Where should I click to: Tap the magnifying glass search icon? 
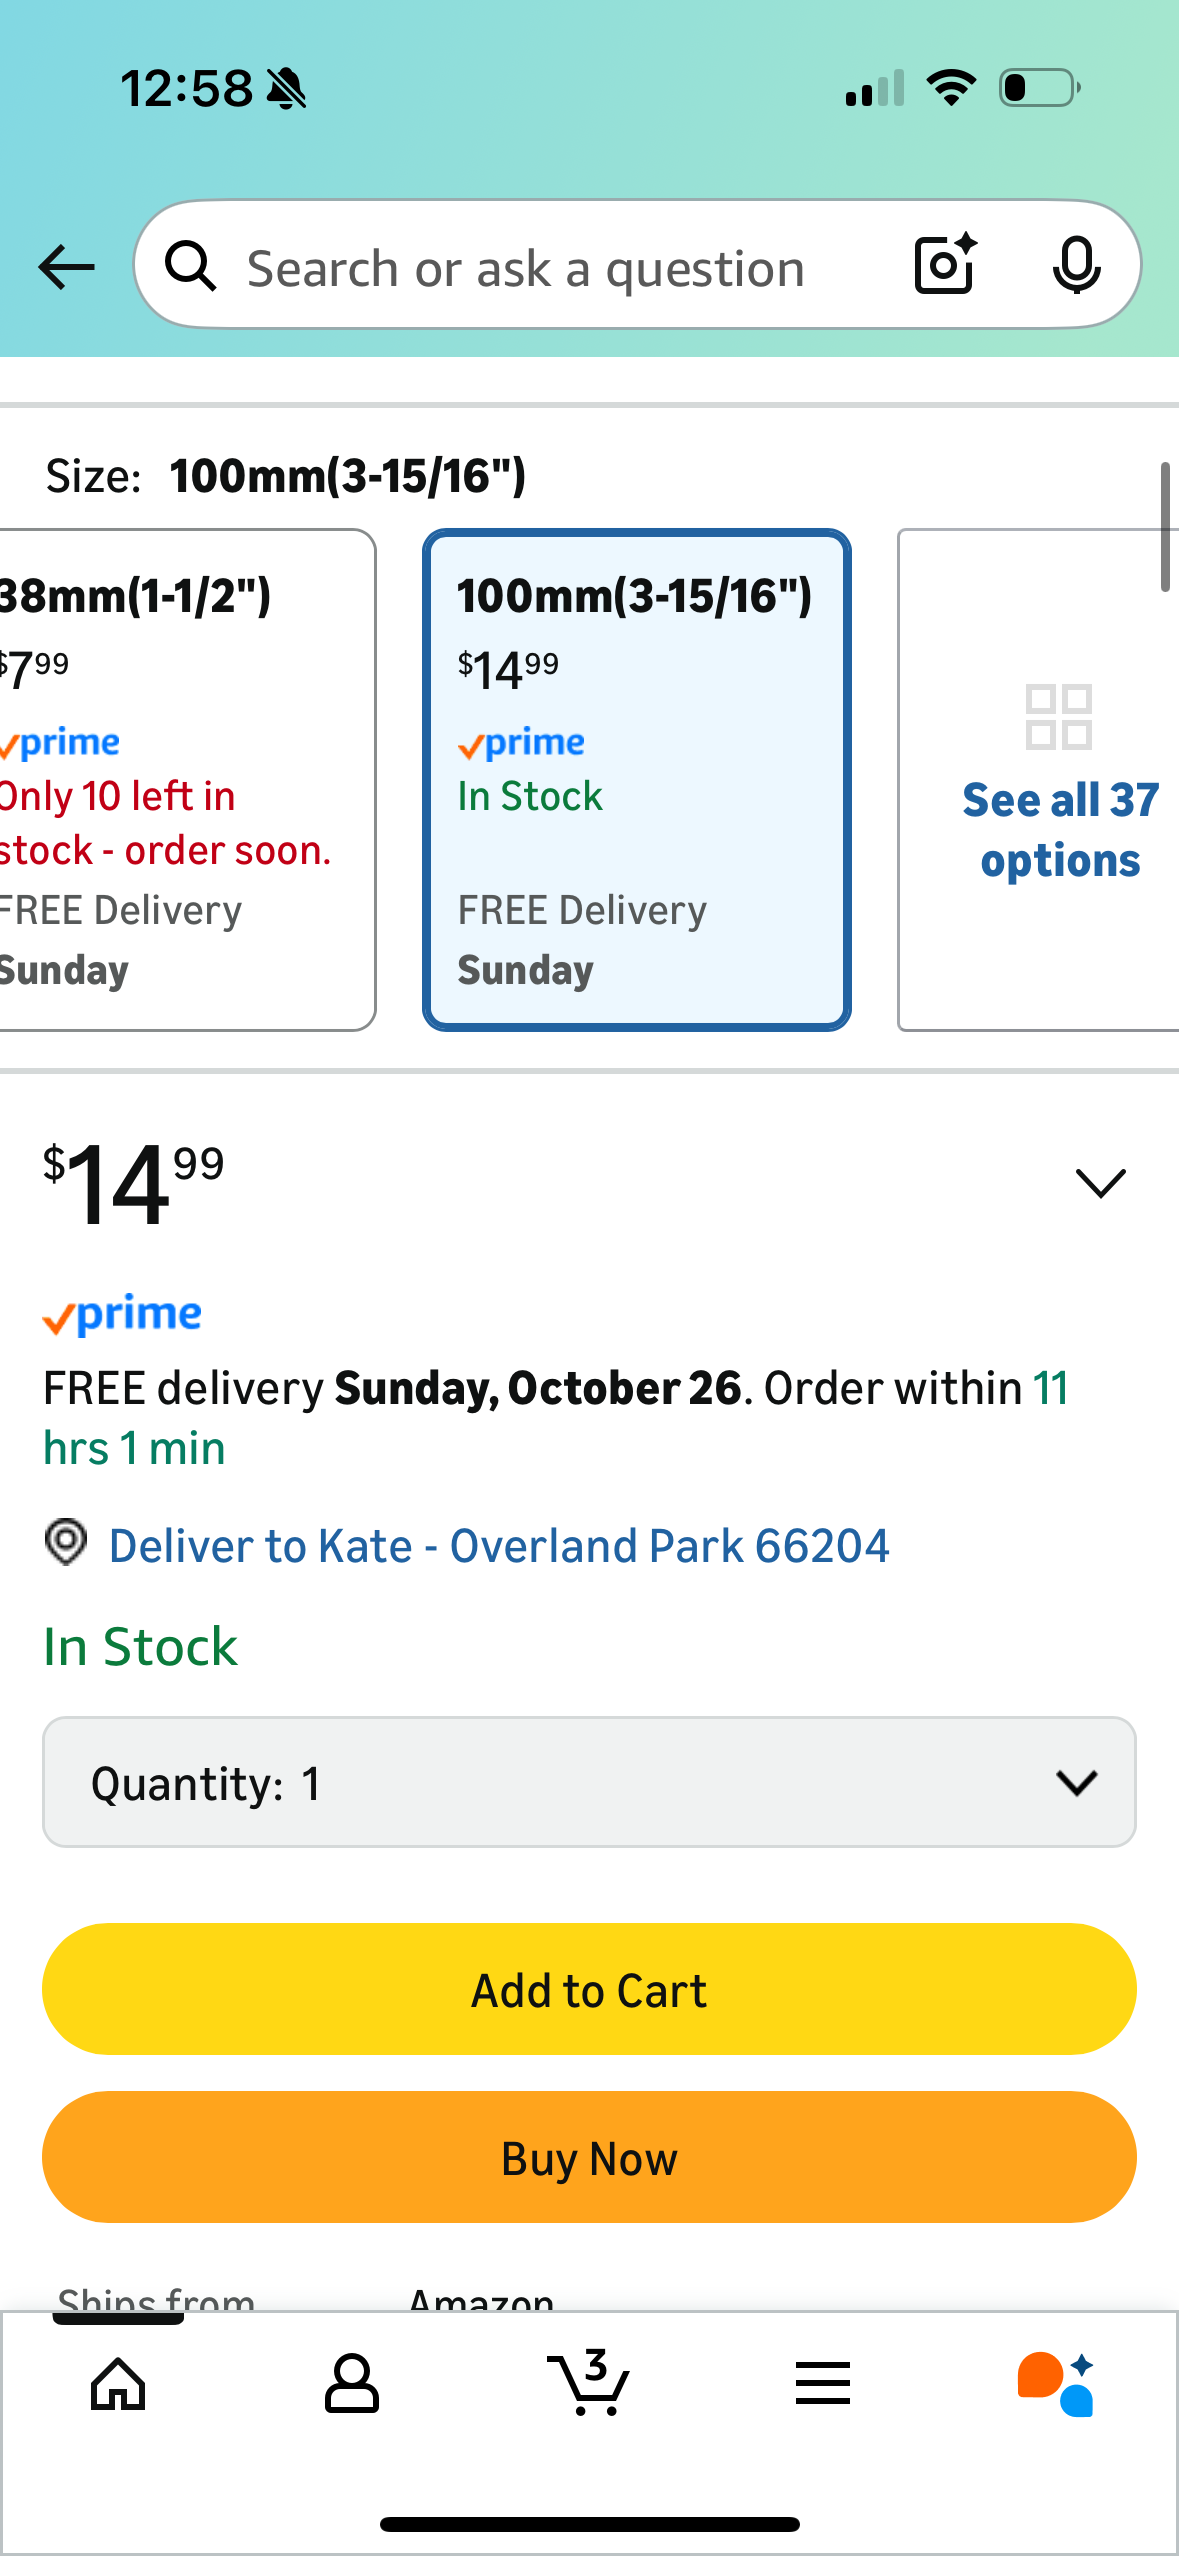pyautogui.click(x=190, y=267)
